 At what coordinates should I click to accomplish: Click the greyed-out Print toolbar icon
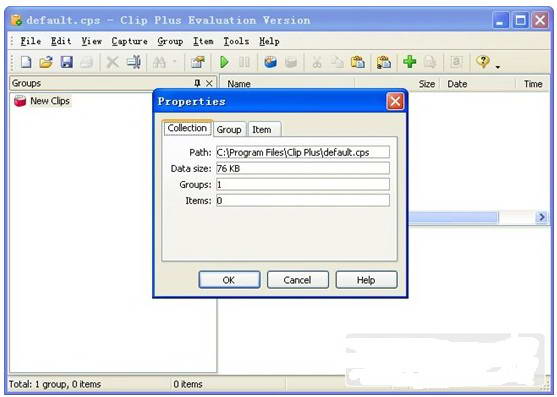[x=86, y=62]
